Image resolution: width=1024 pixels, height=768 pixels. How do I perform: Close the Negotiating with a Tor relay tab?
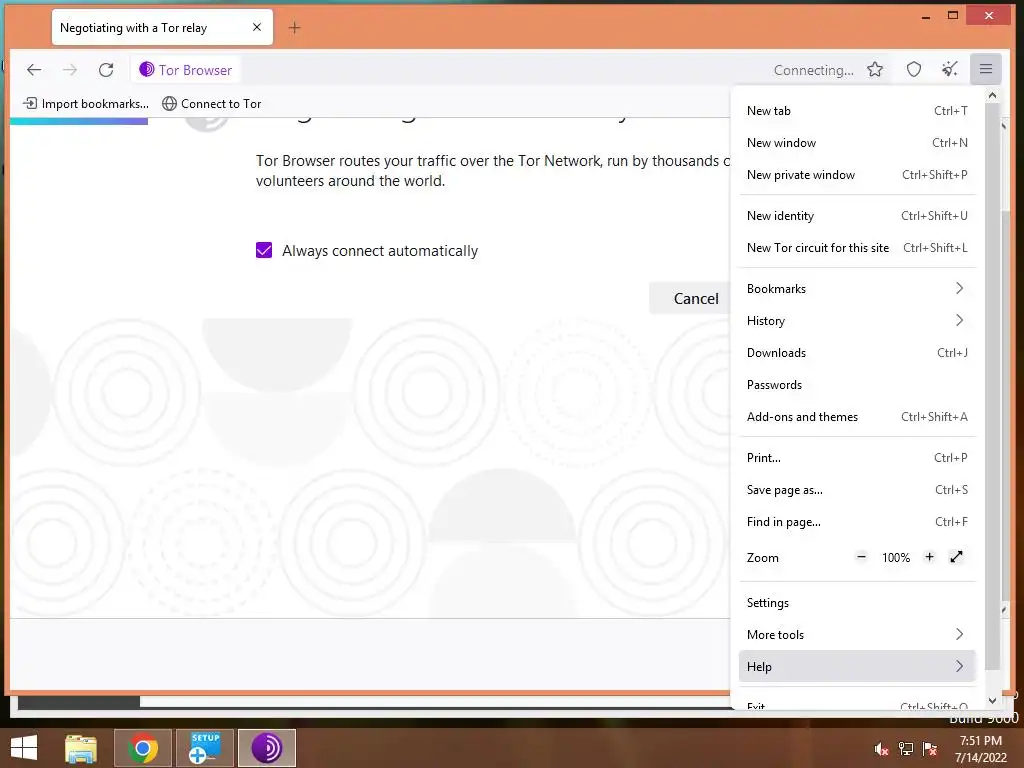coord(257,27)
